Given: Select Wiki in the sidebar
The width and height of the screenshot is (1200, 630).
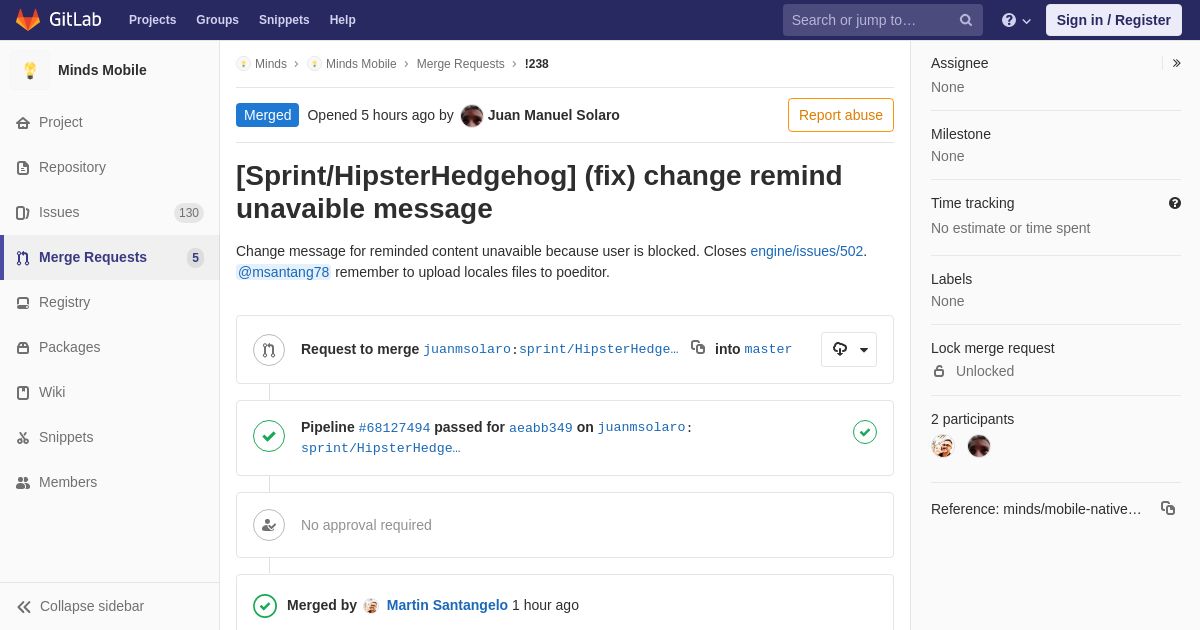Looking at the screenshot, I should [x=110, y=393].
